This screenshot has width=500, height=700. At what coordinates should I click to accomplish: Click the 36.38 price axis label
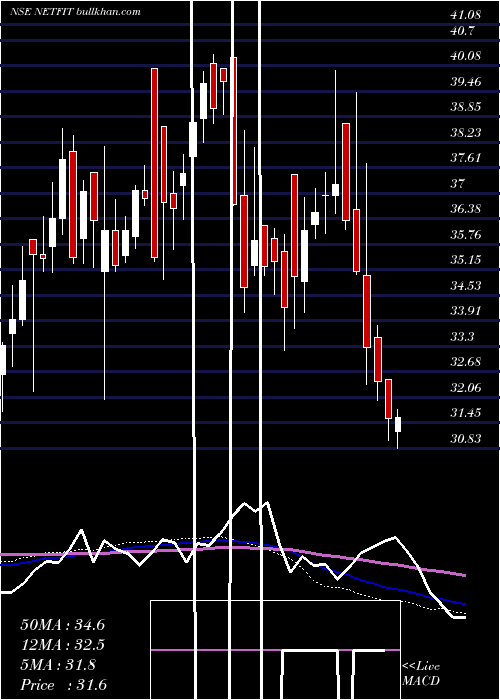pyautogui.click(x=466, y=209)
